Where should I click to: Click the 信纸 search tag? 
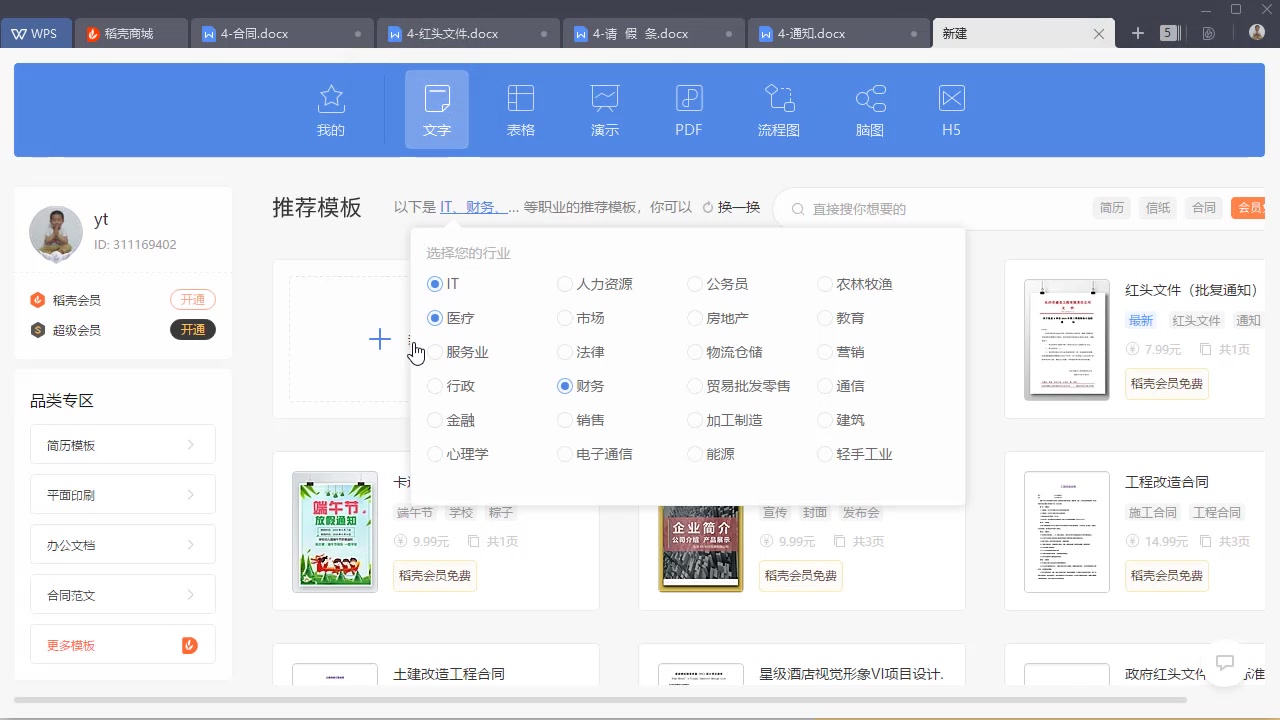coord(1158,208)
